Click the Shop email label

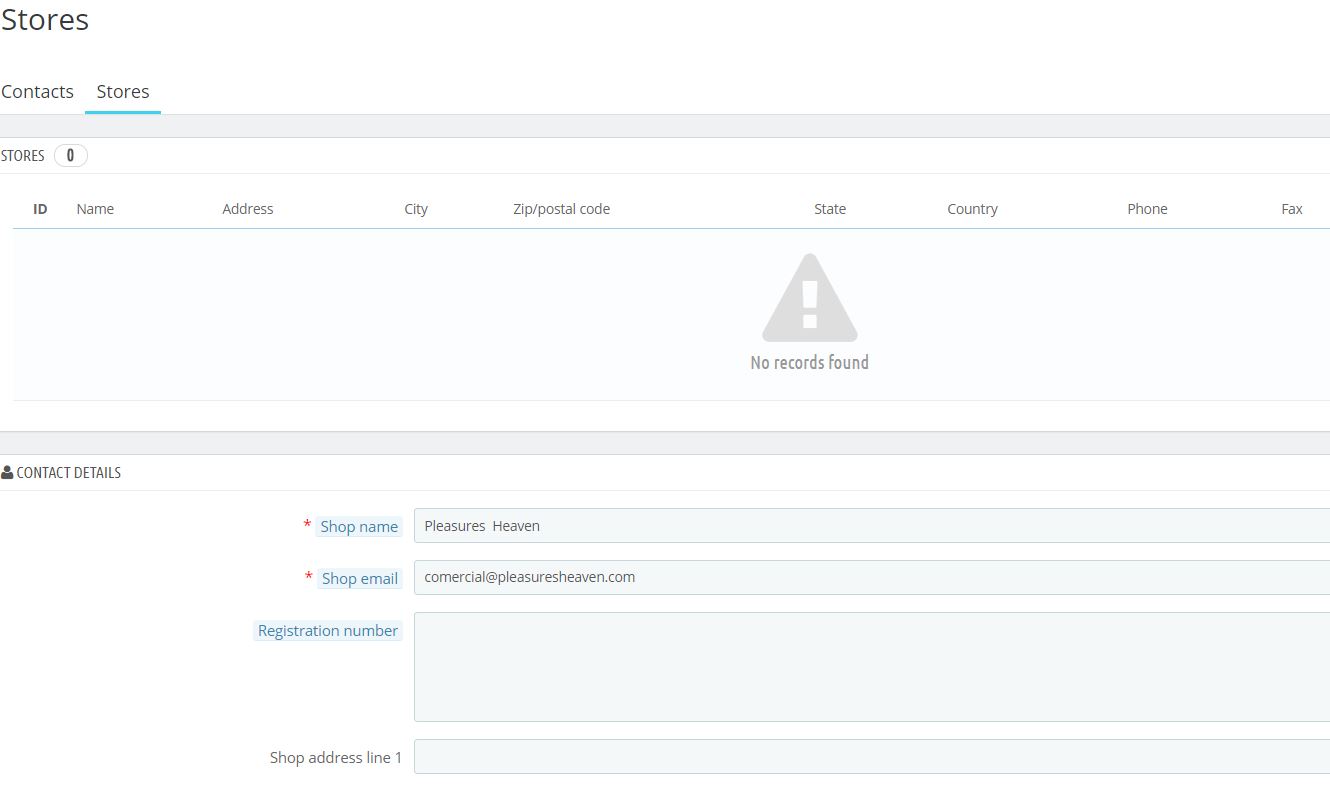(x=360, y=578)
